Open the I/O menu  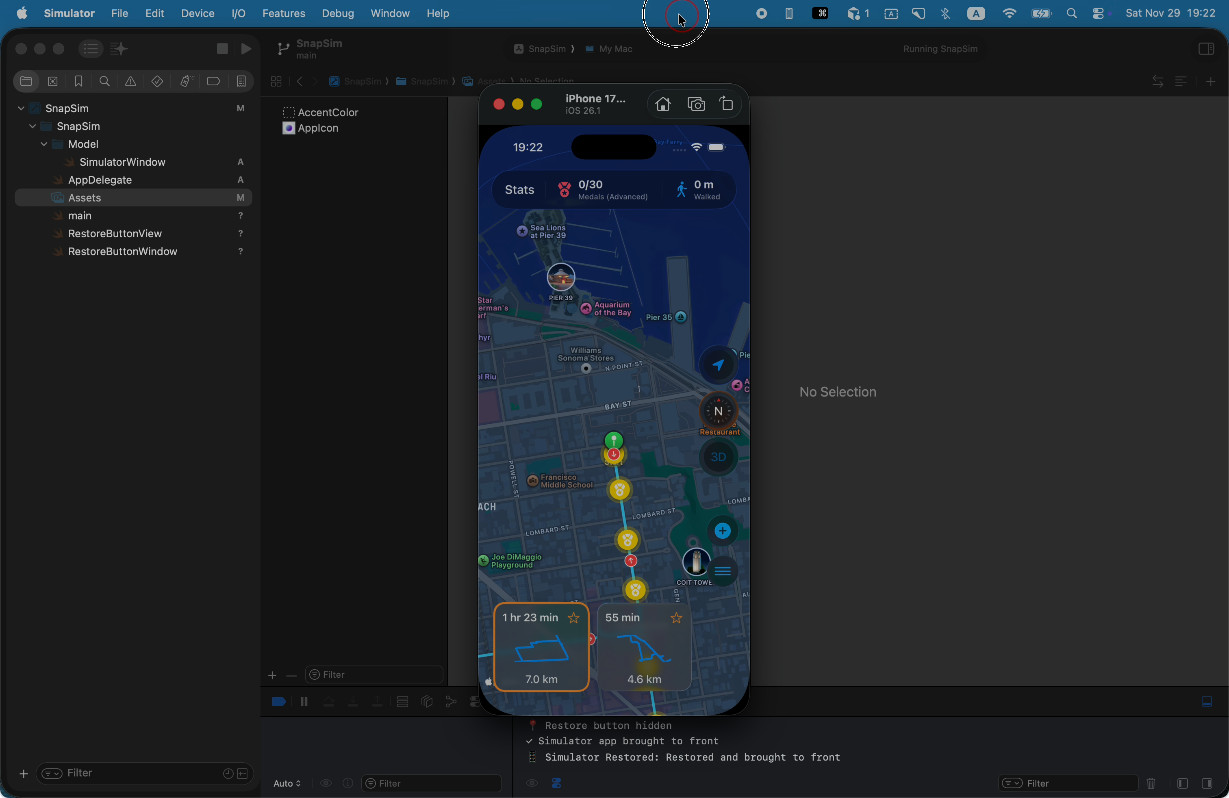click(x=238, y=13)
